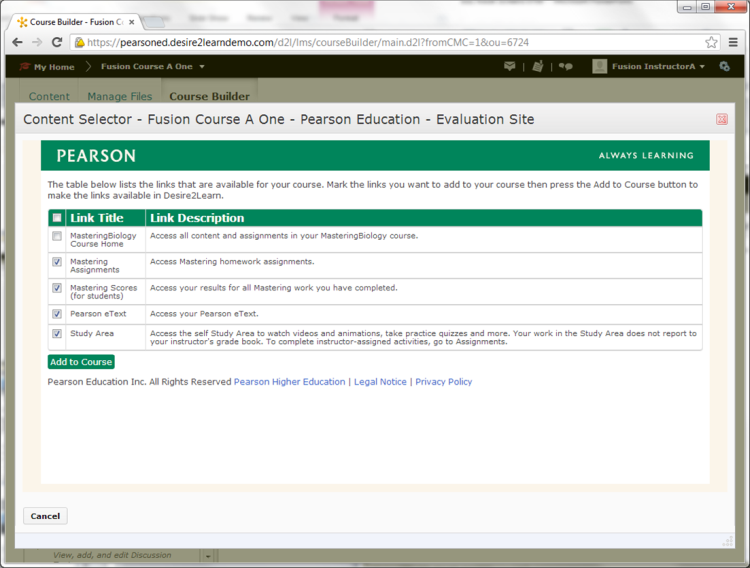Toggle the select-all checkbox in table header
The image size is (750, 568).
click(57, 218)
